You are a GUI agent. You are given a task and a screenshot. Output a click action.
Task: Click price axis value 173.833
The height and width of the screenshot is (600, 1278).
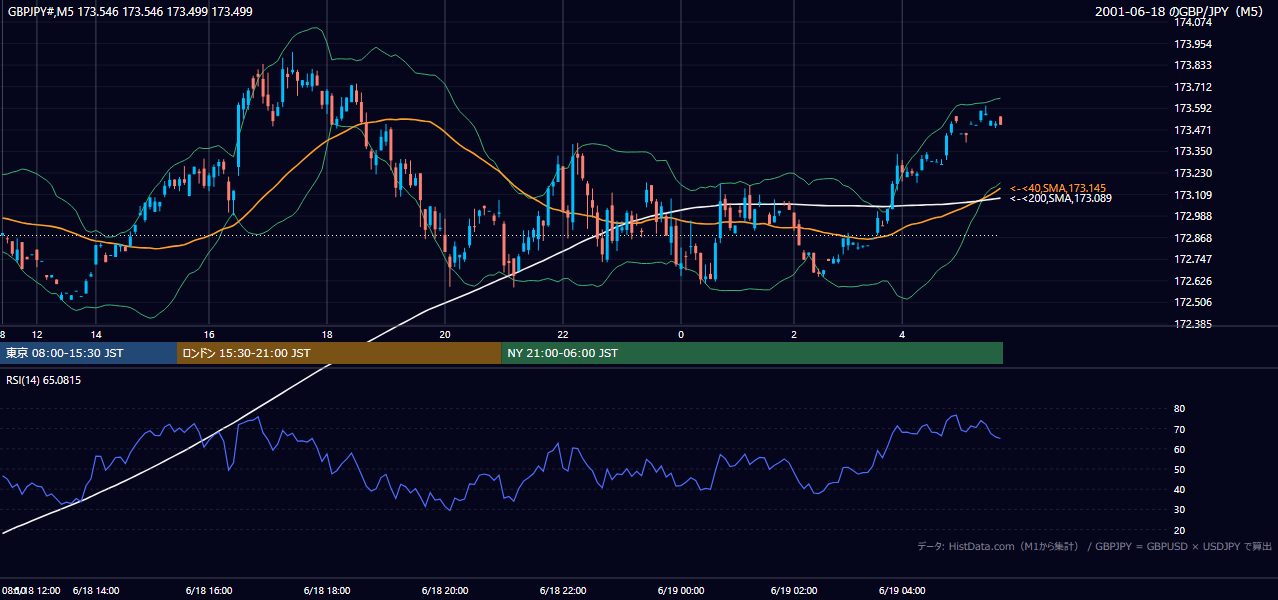1193,65
